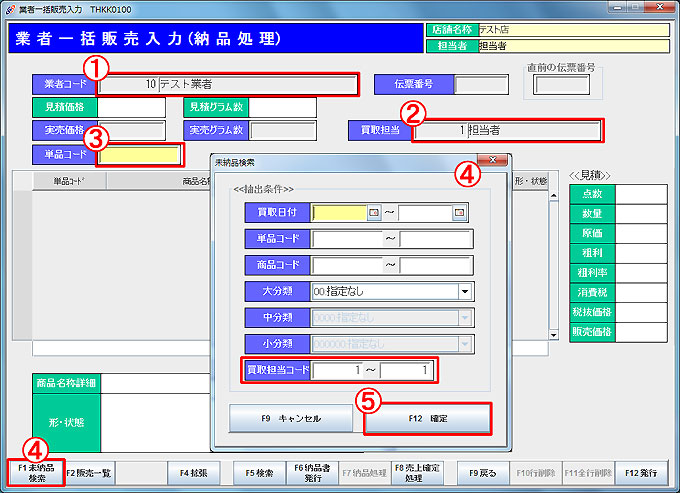Click the application icon in title bar
The height and width of the screenshot is (493, 680).
[x=10, y=10]
